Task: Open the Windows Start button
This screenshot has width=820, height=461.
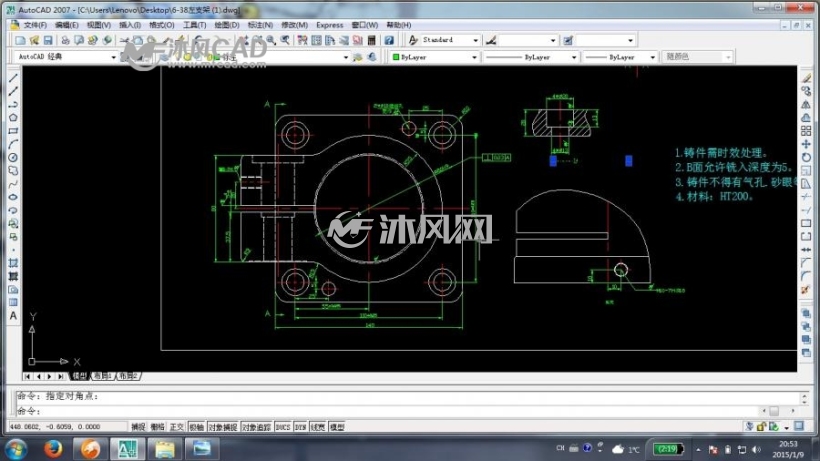Action: click(16, 448)
